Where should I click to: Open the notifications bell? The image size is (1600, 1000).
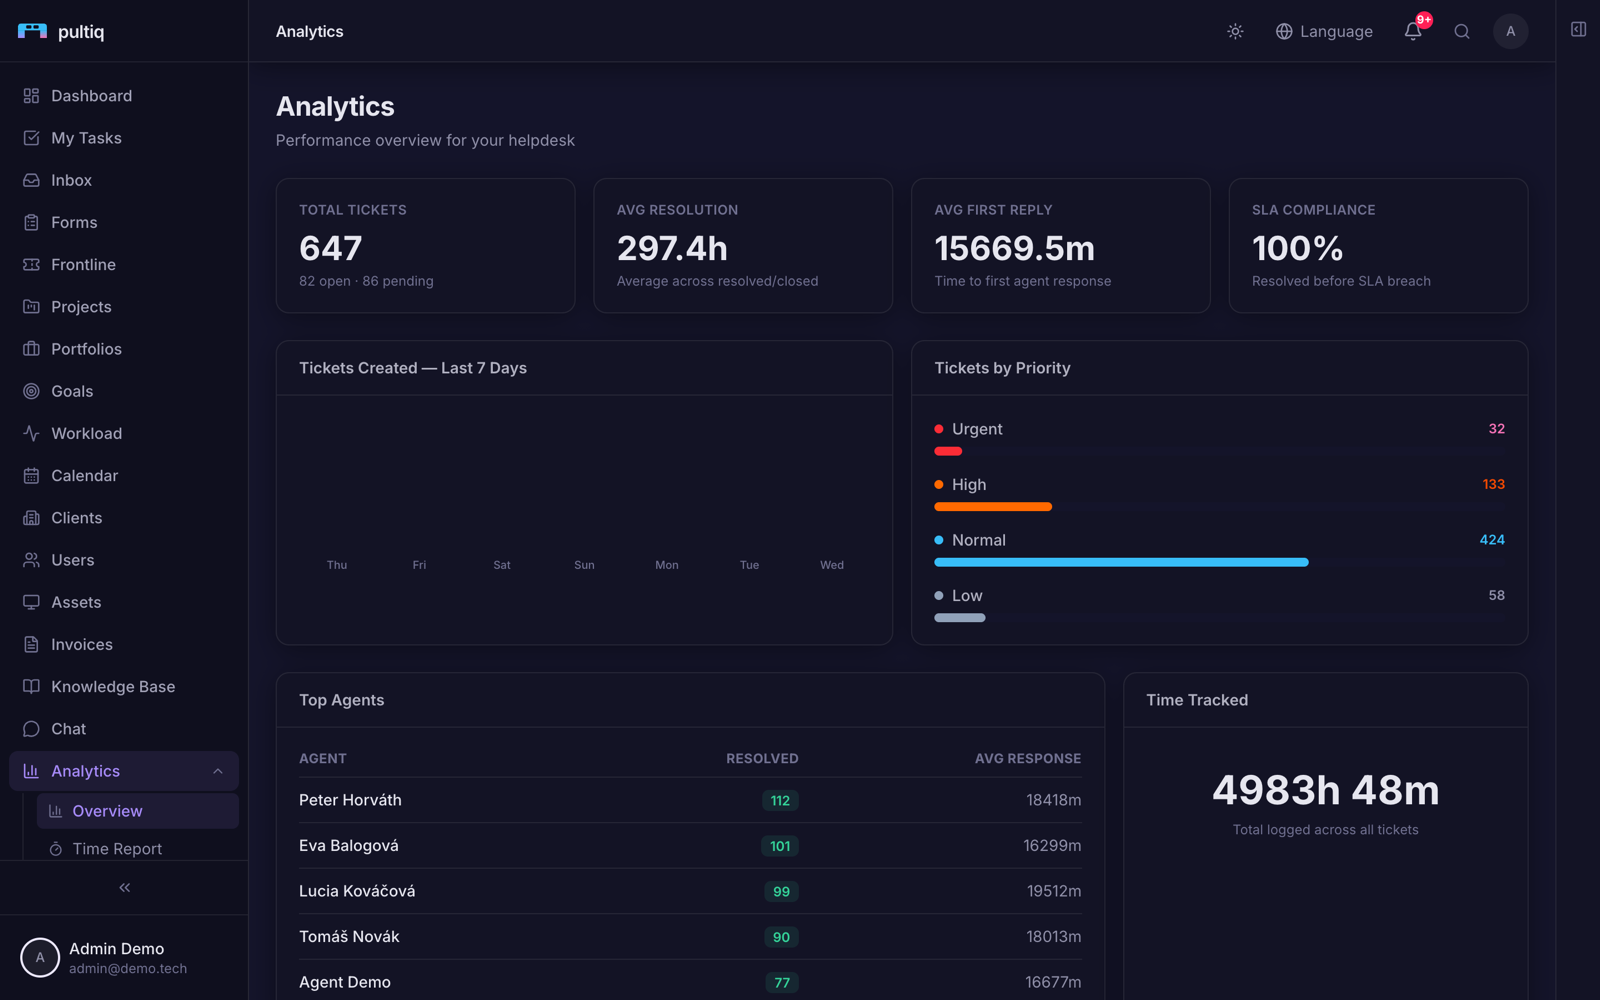pos(1413,31)
